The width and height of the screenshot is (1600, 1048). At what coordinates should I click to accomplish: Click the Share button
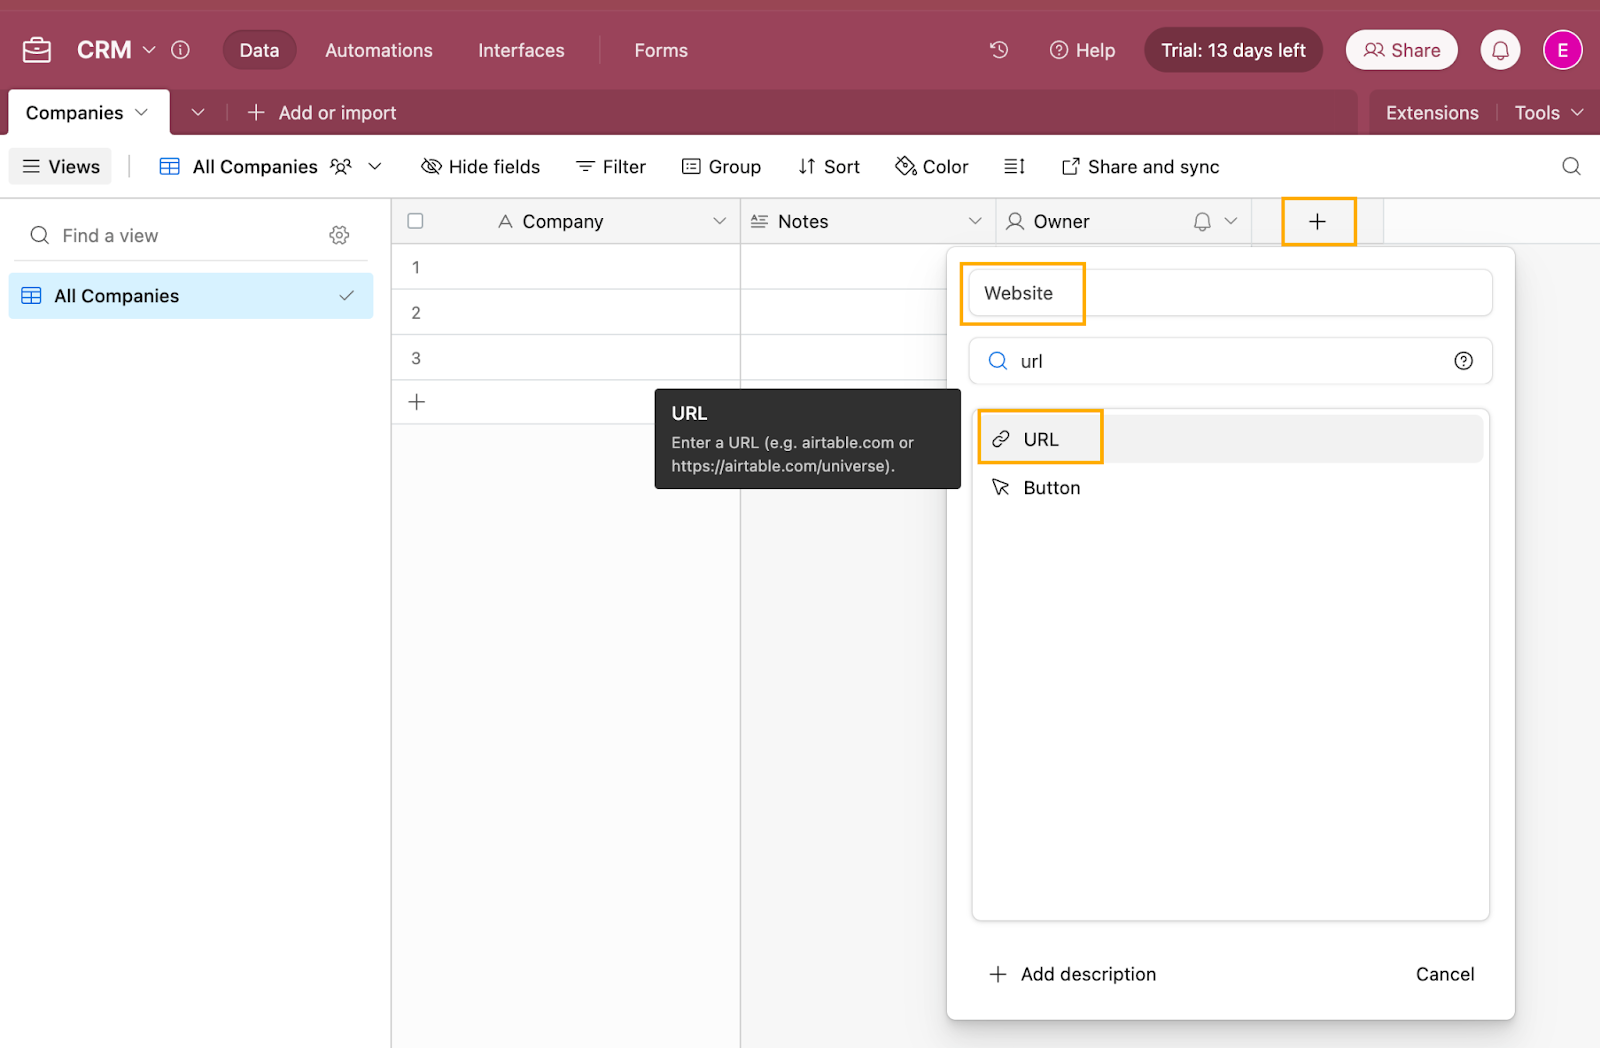[x=1402, y=50]
